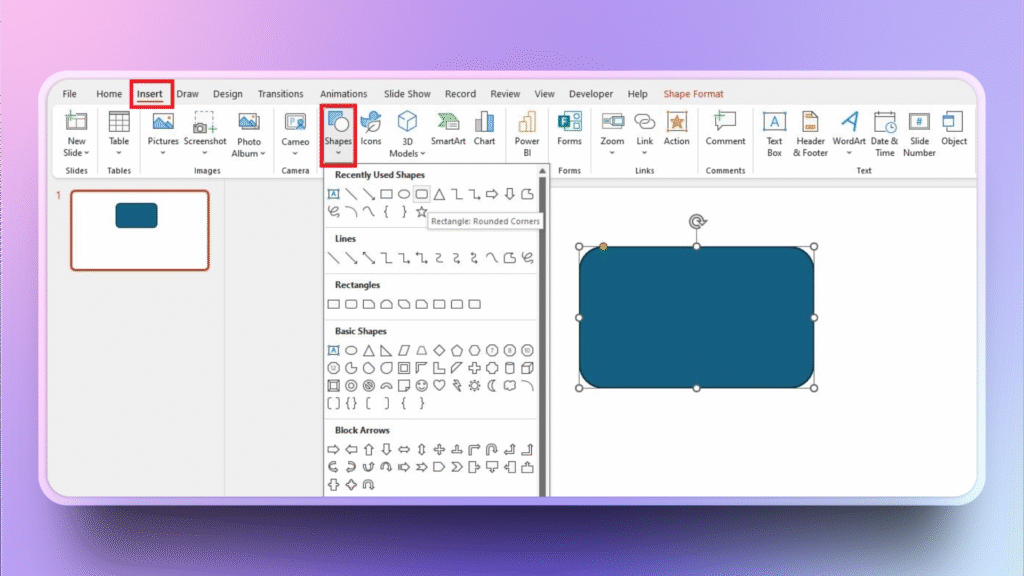Select the Action star icon
This screenshot has width=1024, height=576.
(x=677, y=123)
